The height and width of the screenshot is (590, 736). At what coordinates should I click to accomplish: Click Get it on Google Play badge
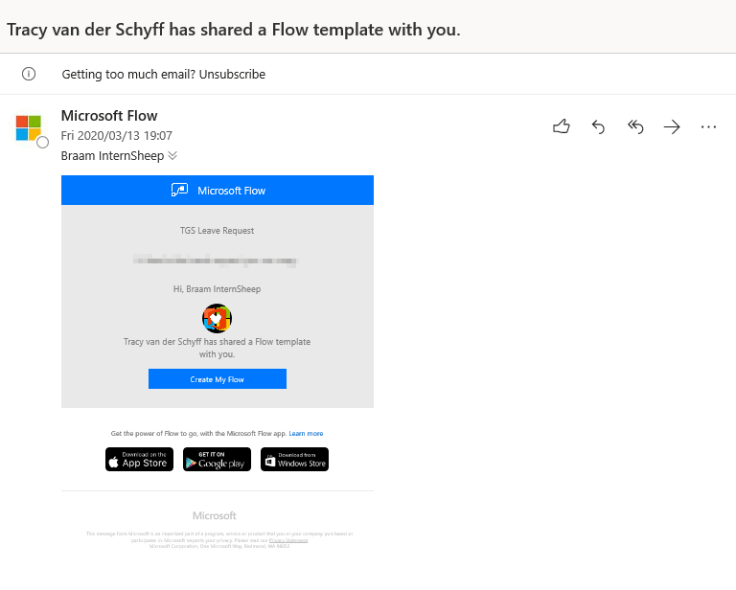(x=217, y=459)
